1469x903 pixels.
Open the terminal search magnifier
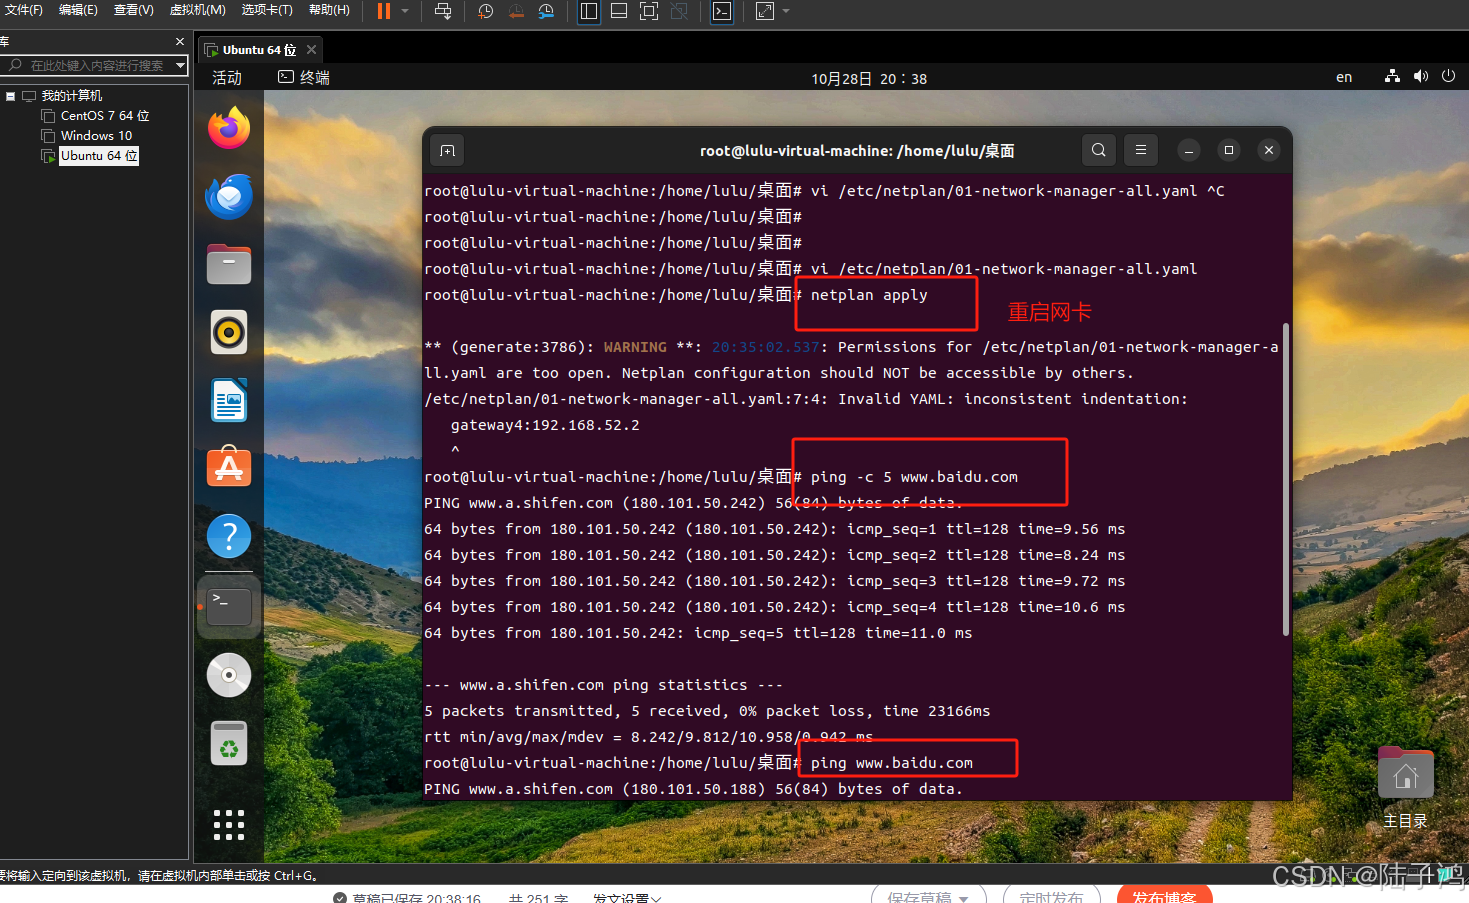(x=1098, y=149)
